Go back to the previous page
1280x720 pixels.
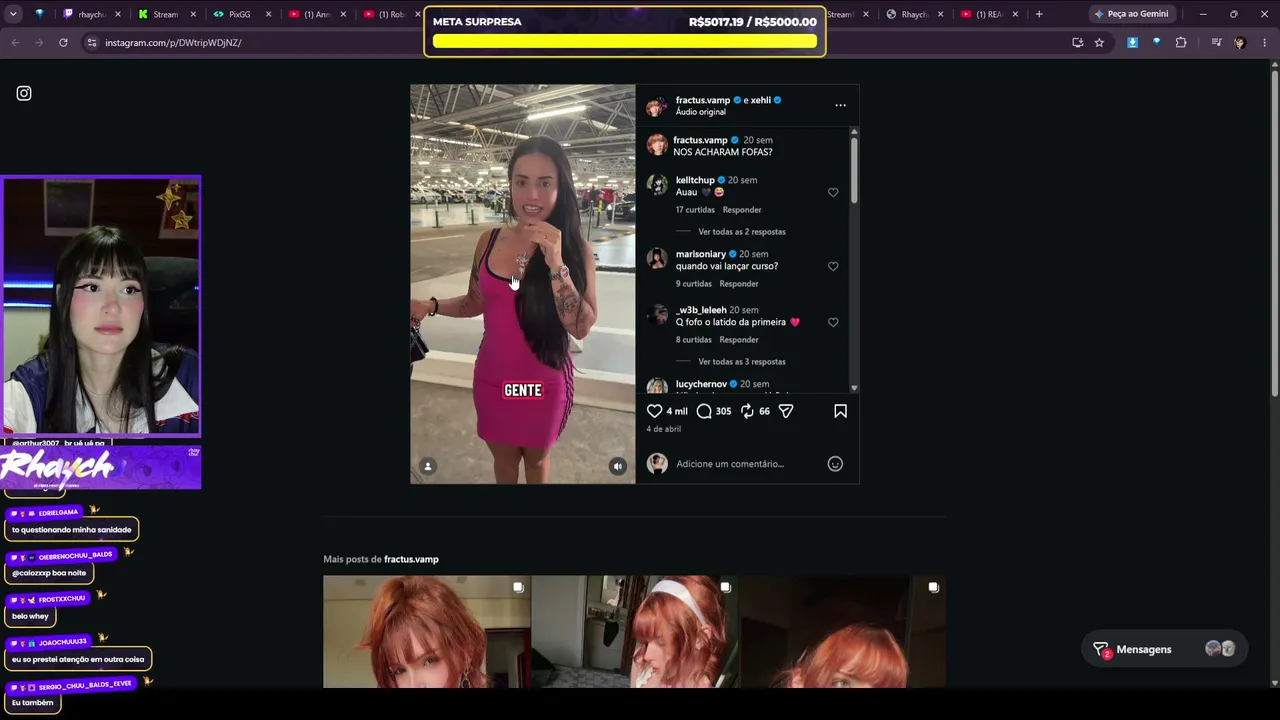point(15,42)
